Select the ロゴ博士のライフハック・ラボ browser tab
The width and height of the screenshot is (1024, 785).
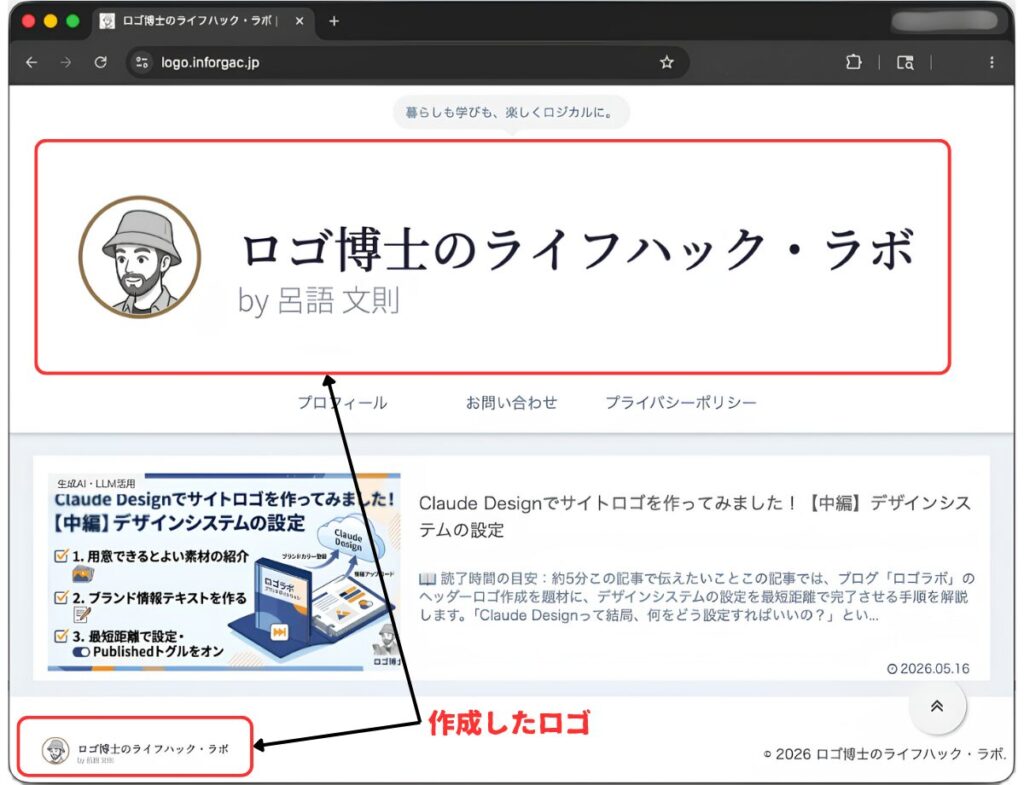(204, 21)
